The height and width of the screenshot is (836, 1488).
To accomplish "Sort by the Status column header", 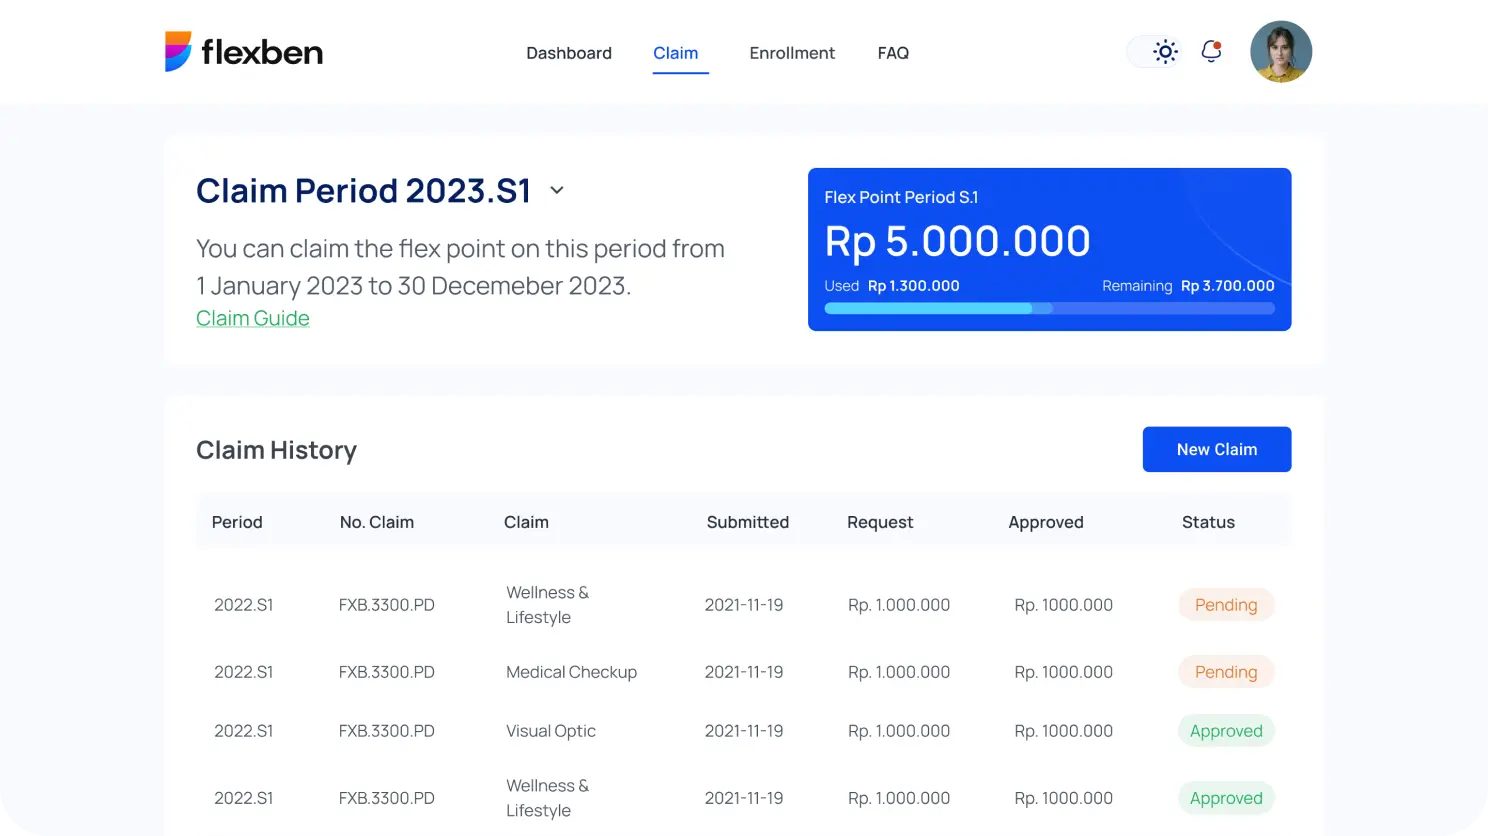I will (x=1207, y=522).
